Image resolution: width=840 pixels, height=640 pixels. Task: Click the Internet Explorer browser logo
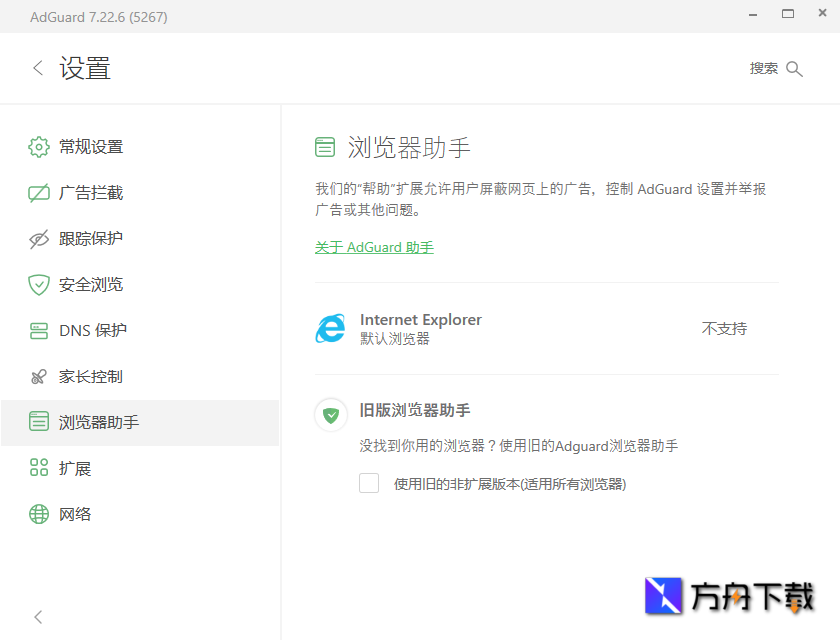coord(330,329)
